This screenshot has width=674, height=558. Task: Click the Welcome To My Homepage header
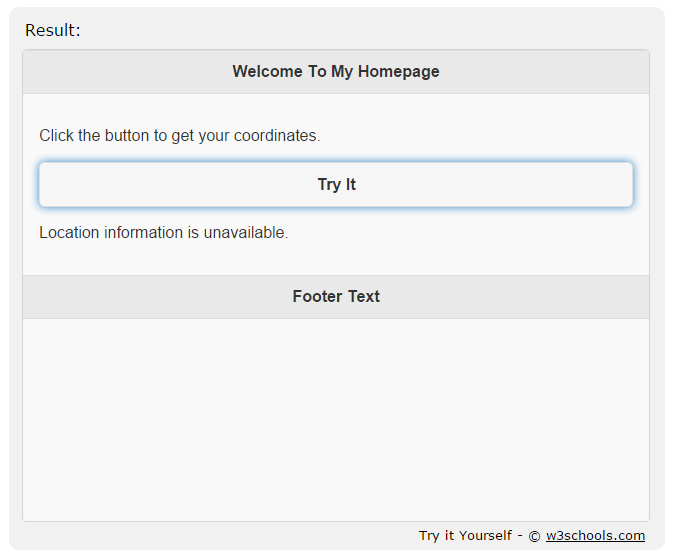point(336,71)
